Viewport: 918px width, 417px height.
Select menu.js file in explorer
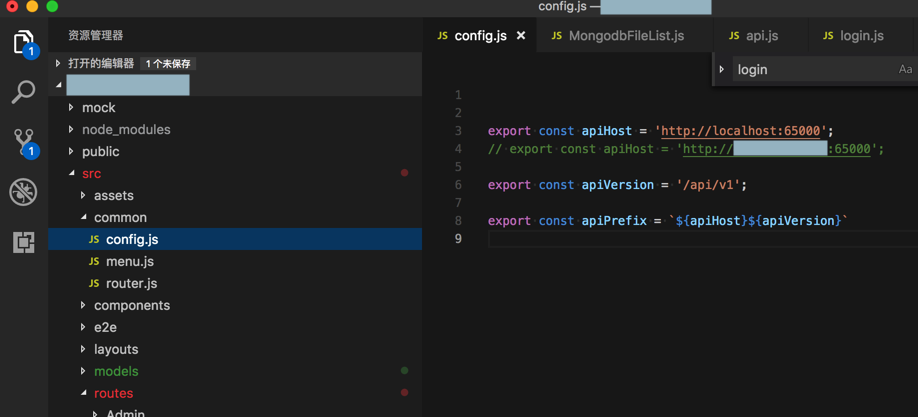point(129,261)
